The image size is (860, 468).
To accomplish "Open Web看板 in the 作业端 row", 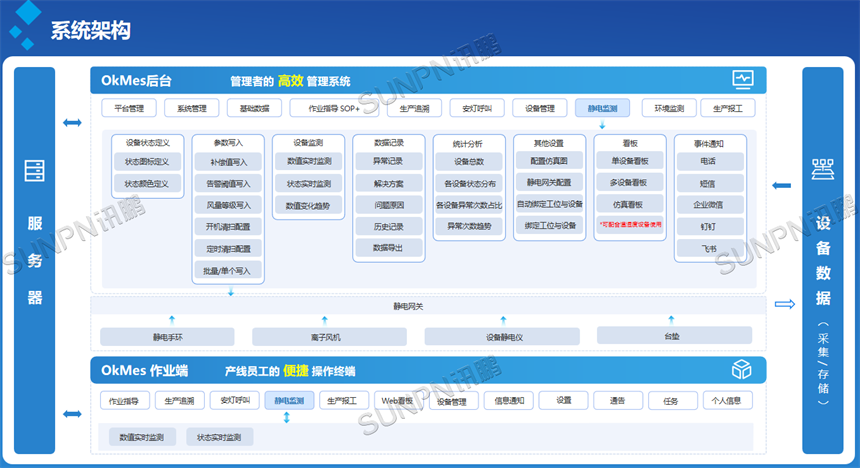I will click(x=399, y=401).
